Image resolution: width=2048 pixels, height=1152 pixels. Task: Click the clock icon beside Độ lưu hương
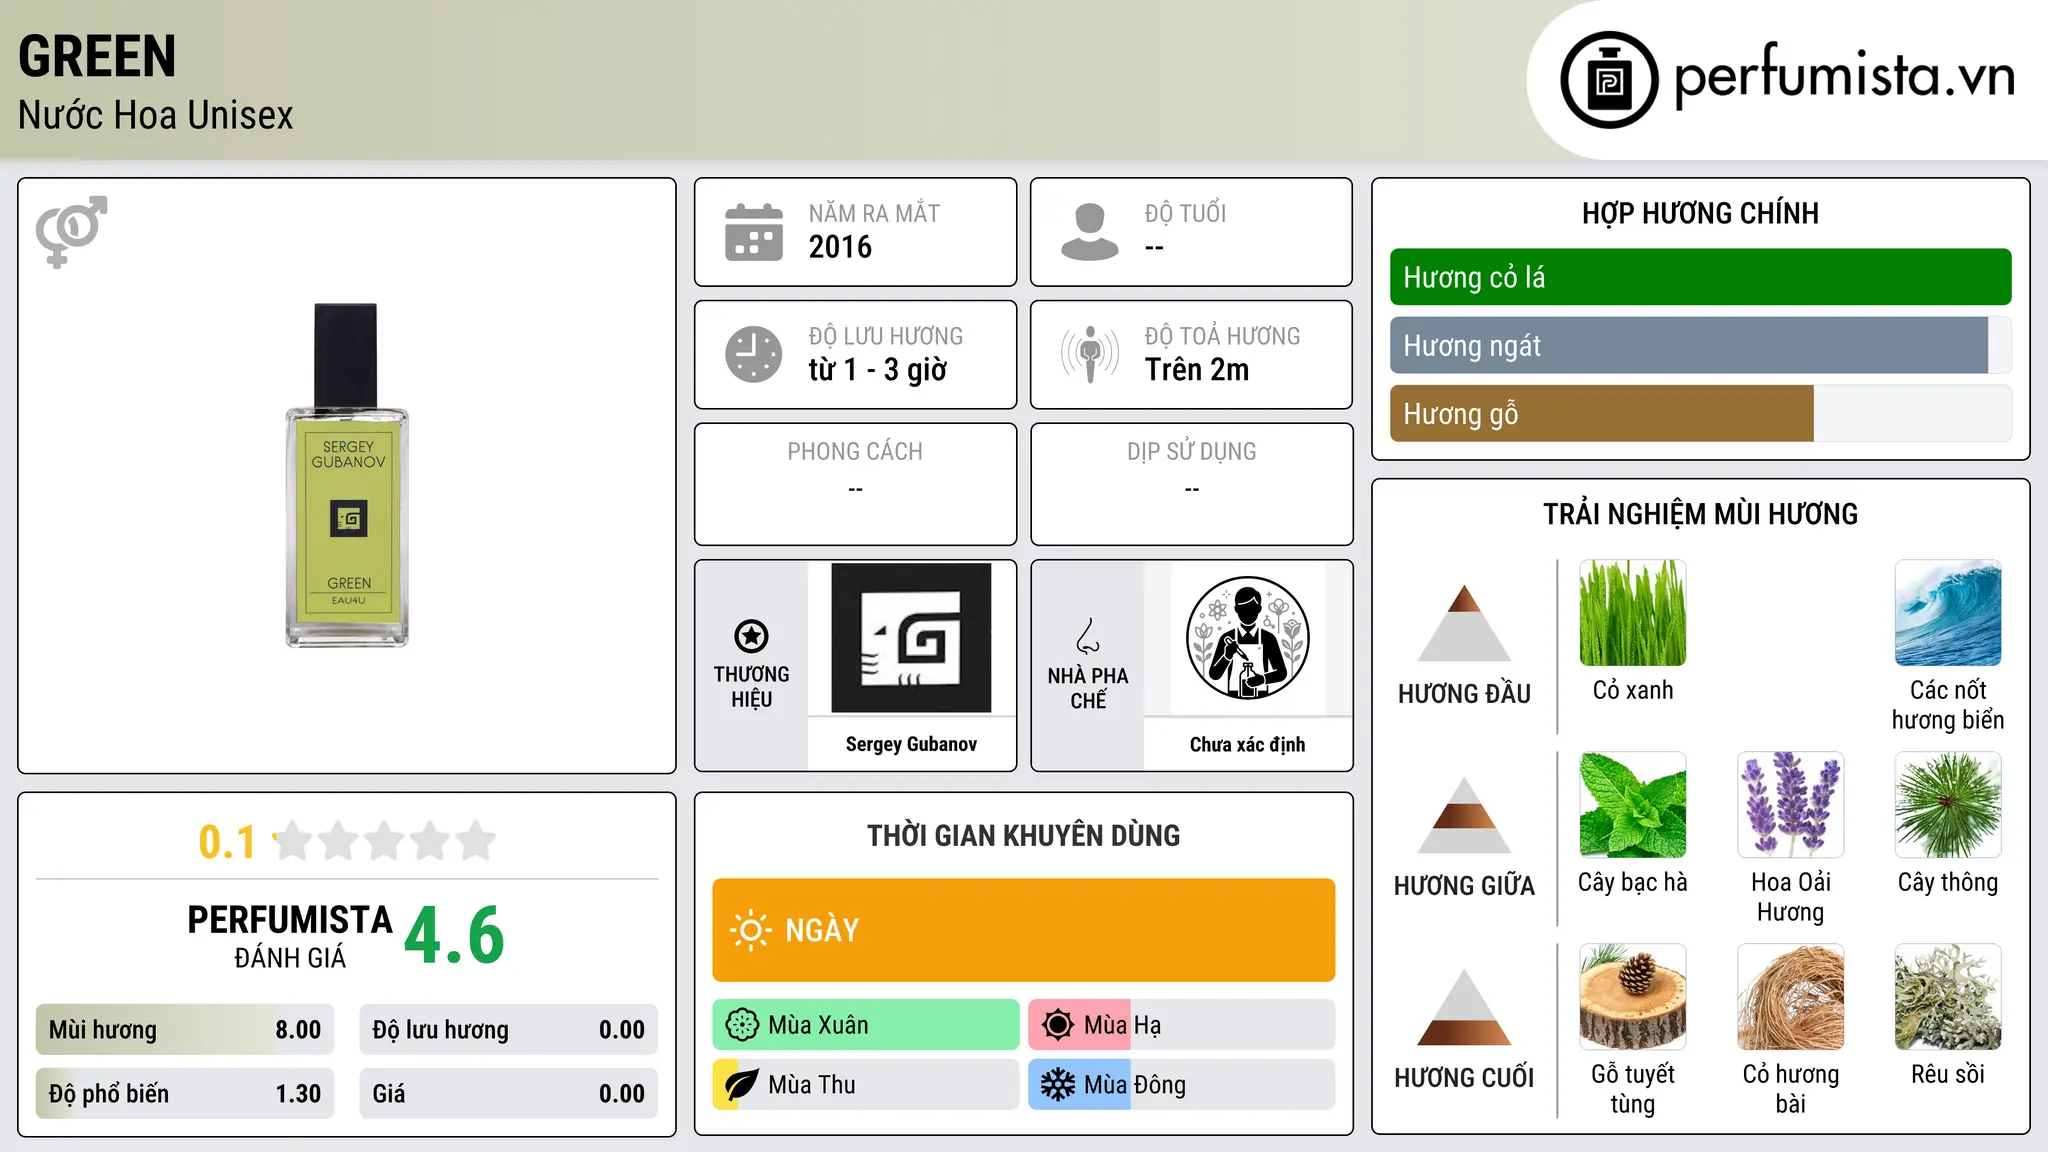(754, 354)
